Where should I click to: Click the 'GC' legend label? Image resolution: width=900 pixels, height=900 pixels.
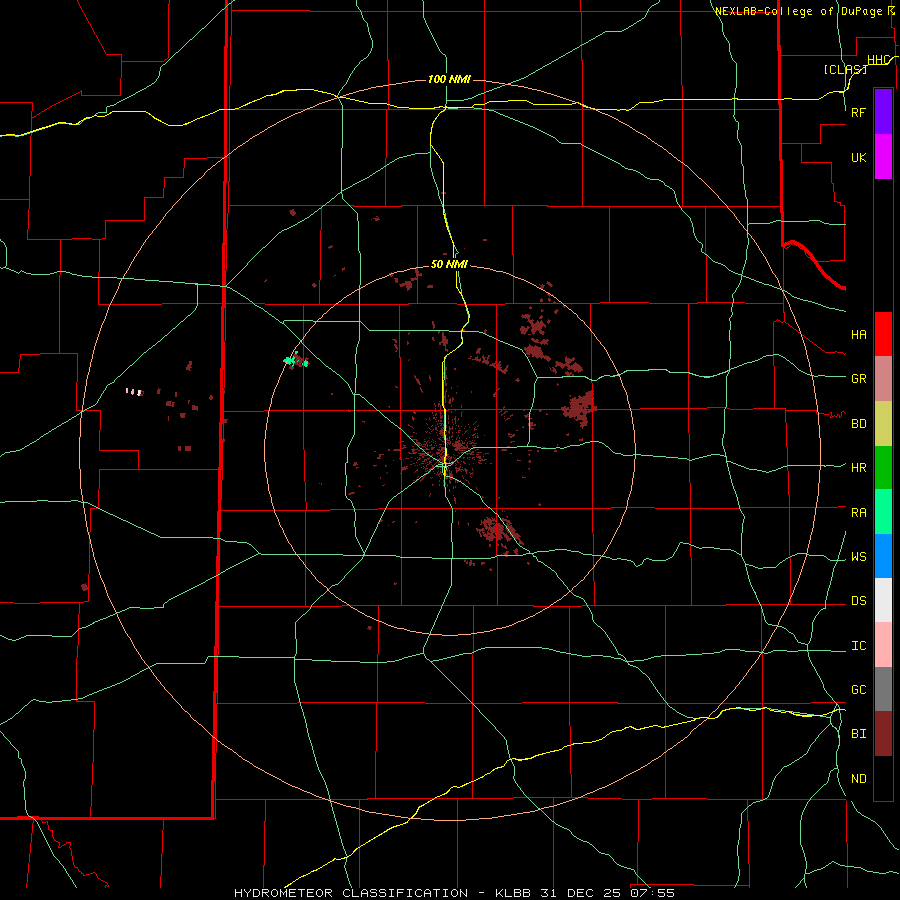point(859,690)
